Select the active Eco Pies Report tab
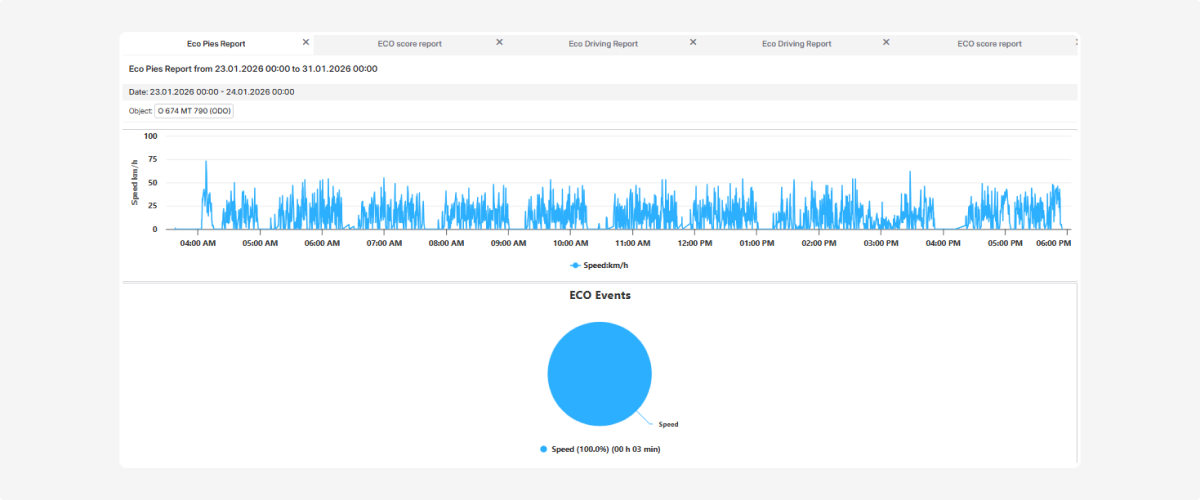Image resolution: width=1200 pixels, height=500 pixels. [216, 43]
